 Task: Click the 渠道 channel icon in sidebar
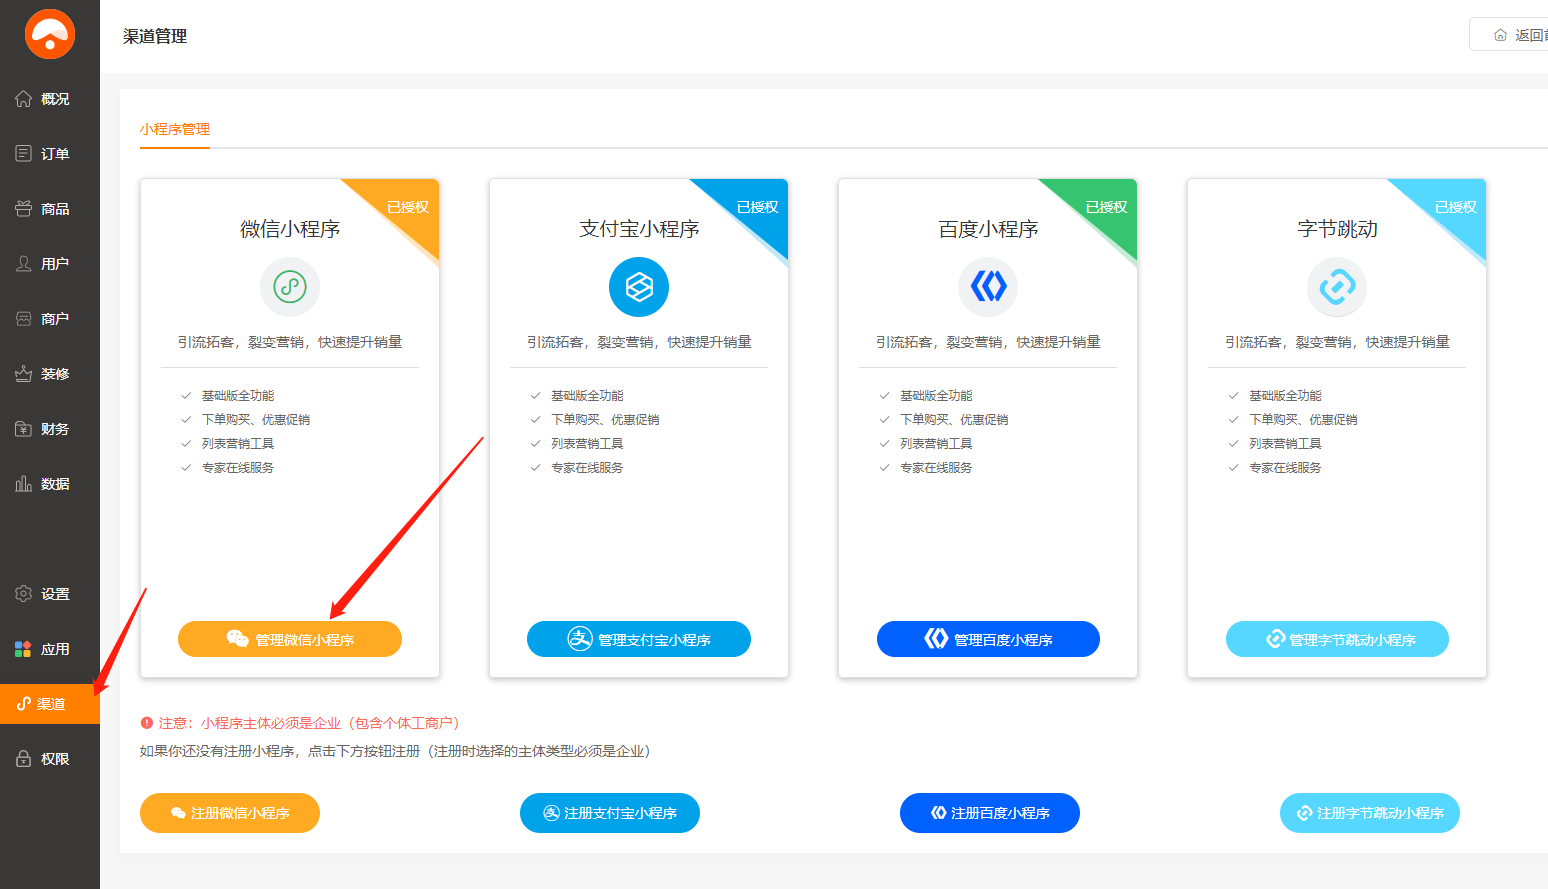click(x=24, y=704)
